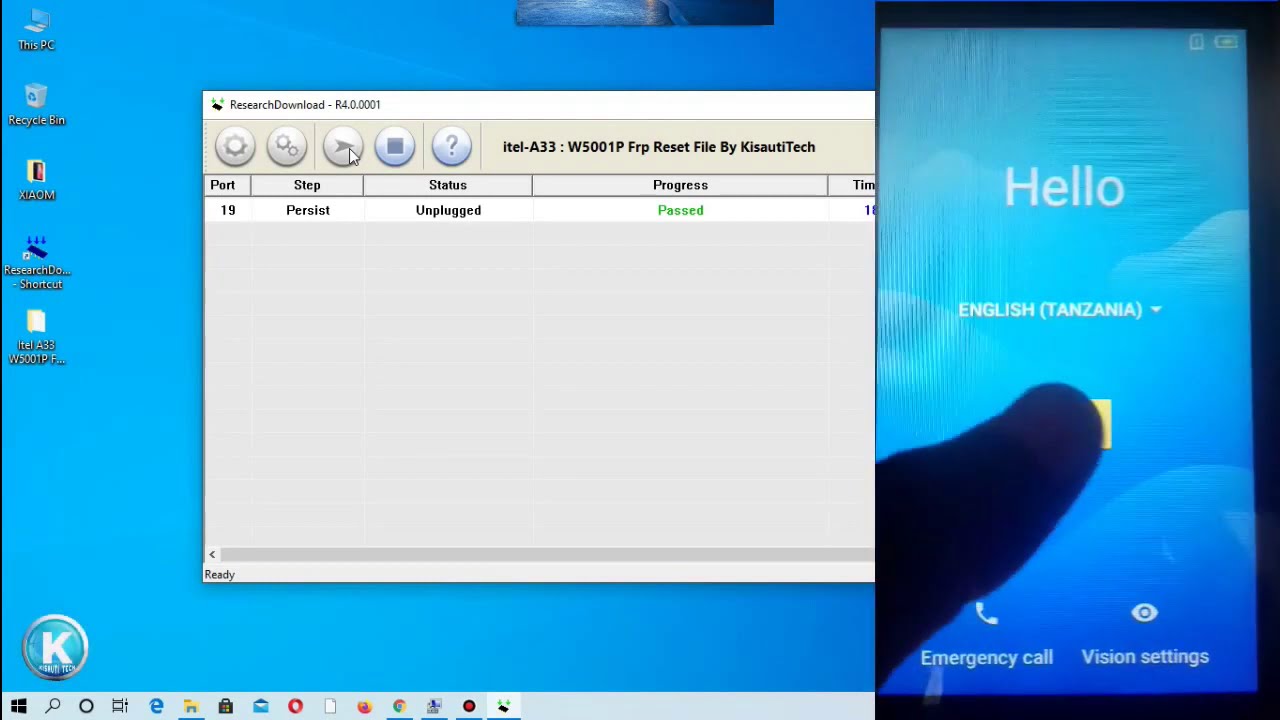Image resolution: width=1280 pixels, height=720 pixels.
Task: Click the Port column header
Action: point(228,185)
